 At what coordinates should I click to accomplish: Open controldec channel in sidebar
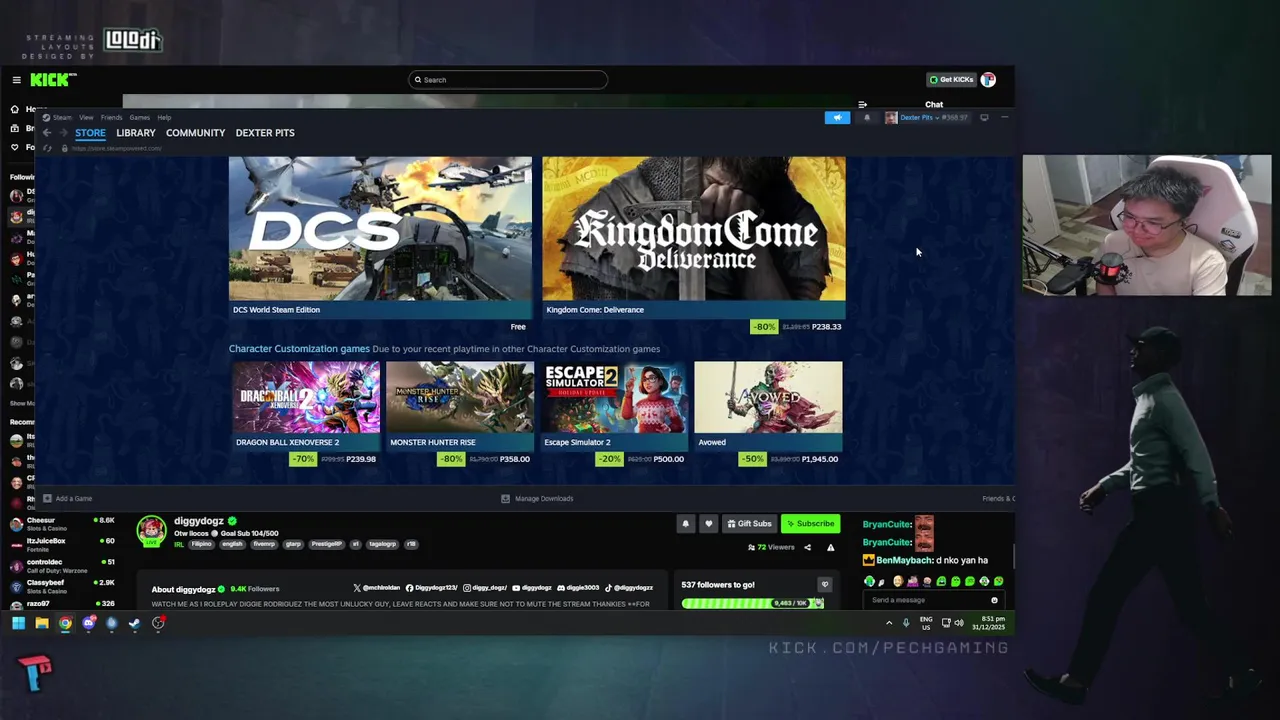coord(62,566)
